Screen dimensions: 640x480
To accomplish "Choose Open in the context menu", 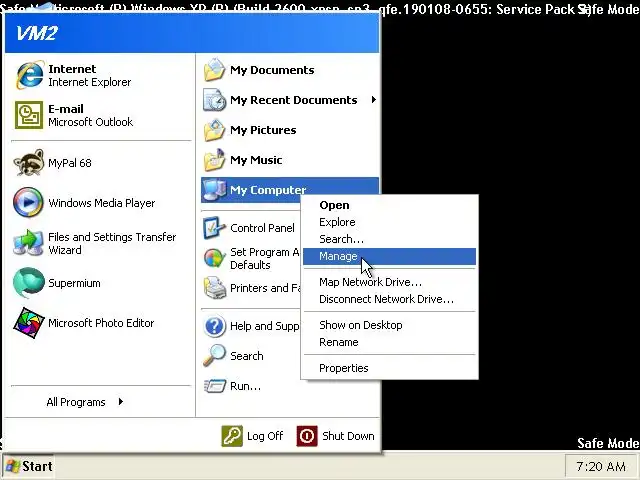I will tap(389, 205).
